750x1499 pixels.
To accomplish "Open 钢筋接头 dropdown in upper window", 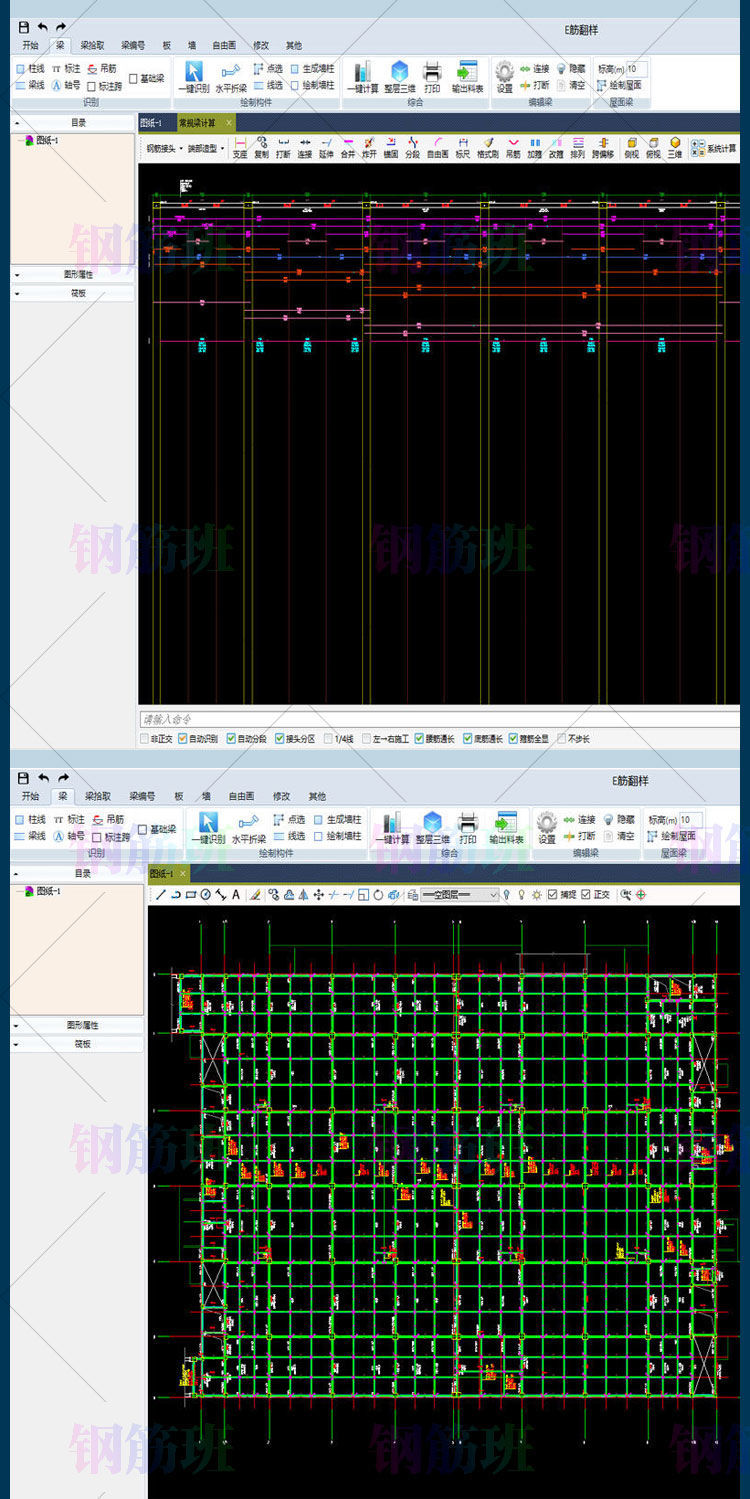I will tap(164, 149).
